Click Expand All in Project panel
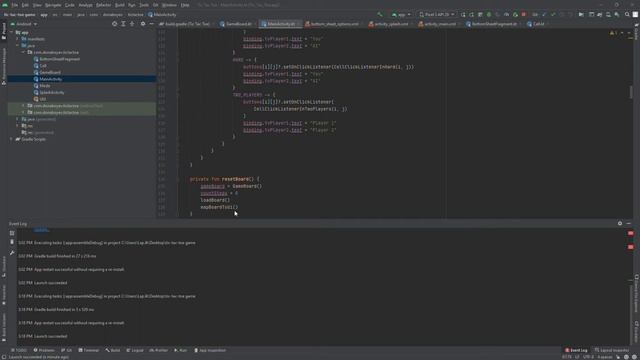 click(123, 24)
